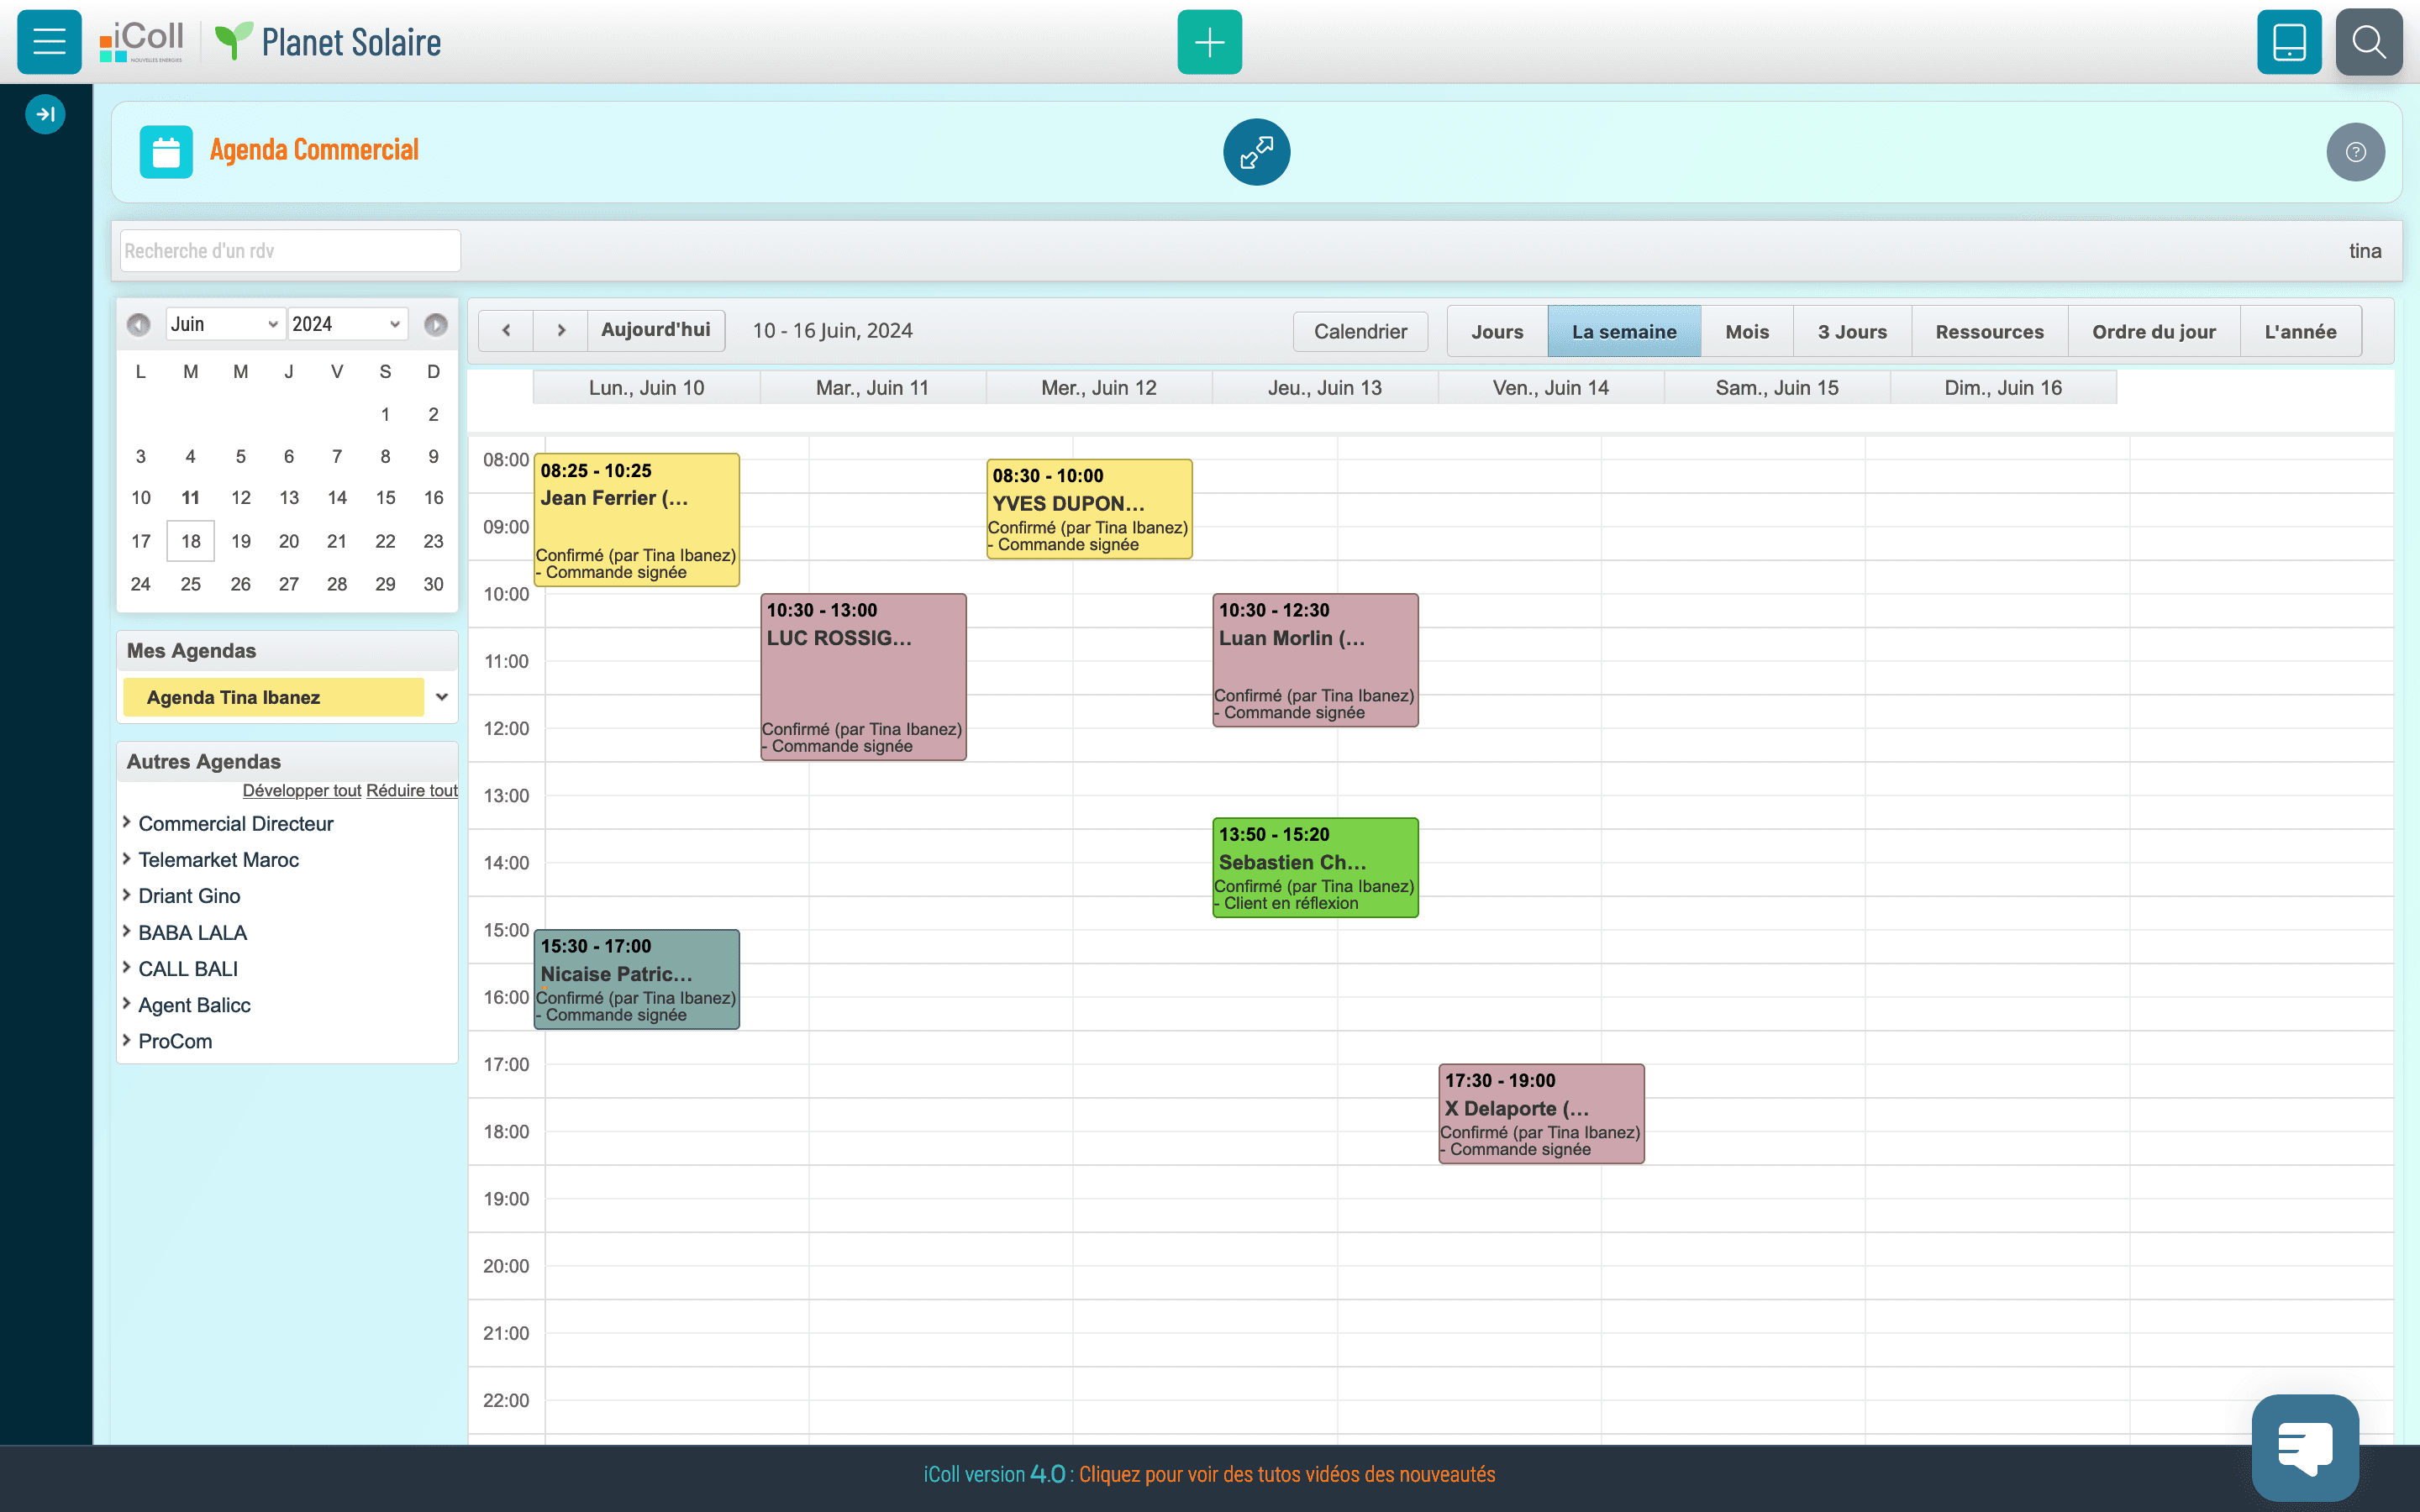Expand the sidebar with arrow icon
2420x1512 pixels.
45,114
